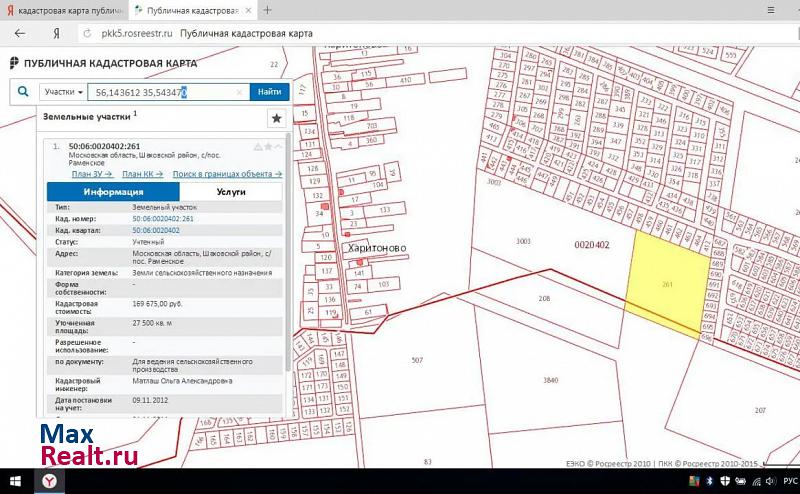Screen dimensions: 800x494
Task: Open the План ЗУ link
Action: (90, 174)
